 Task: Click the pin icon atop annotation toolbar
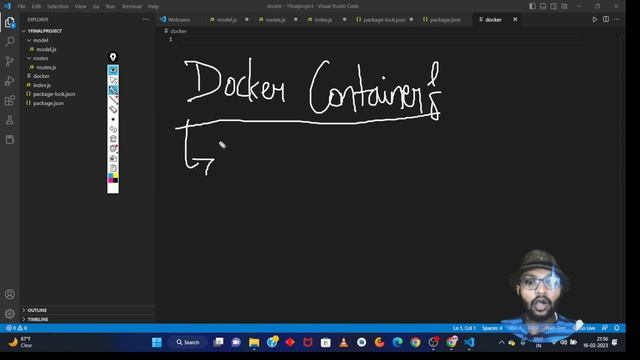tap(113, 57)
